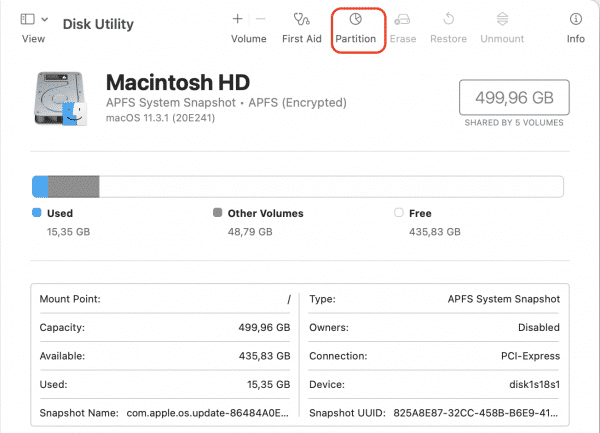The height and width of the screenshot is (433, 600).
Task: Click the white Free legend swatch
Action: click(399, 213)
